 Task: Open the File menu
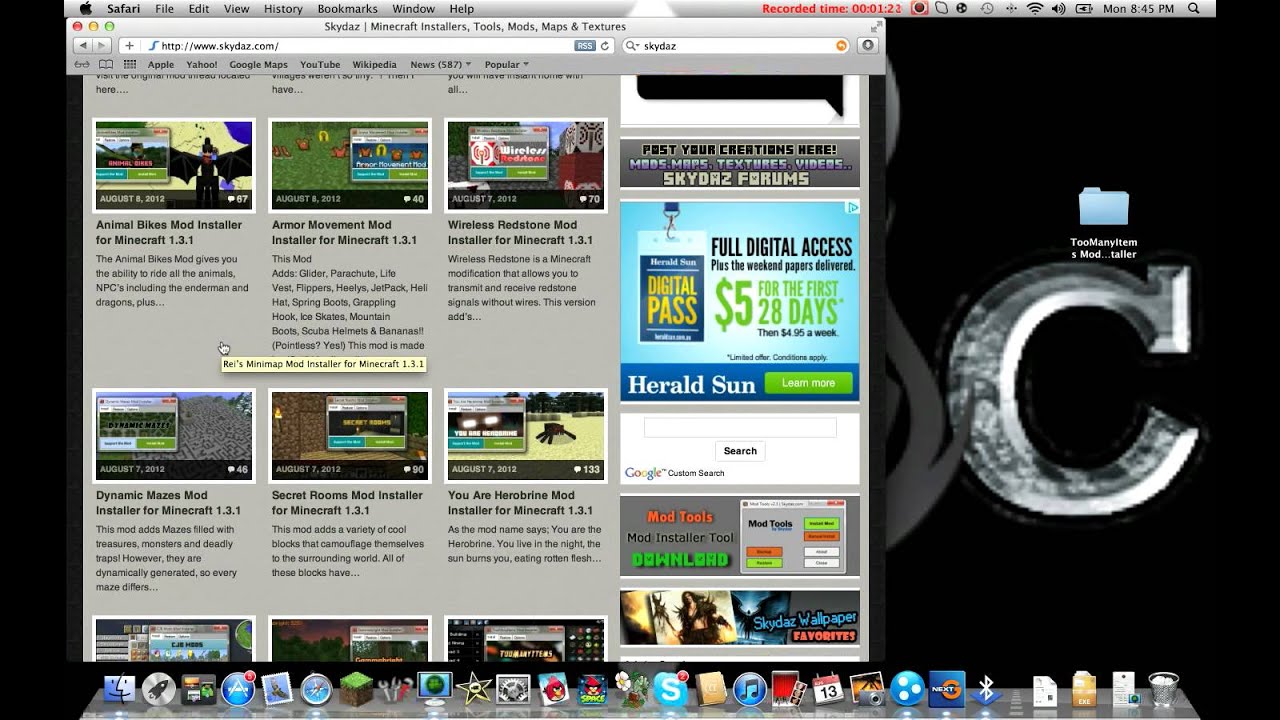pos(164,8)
